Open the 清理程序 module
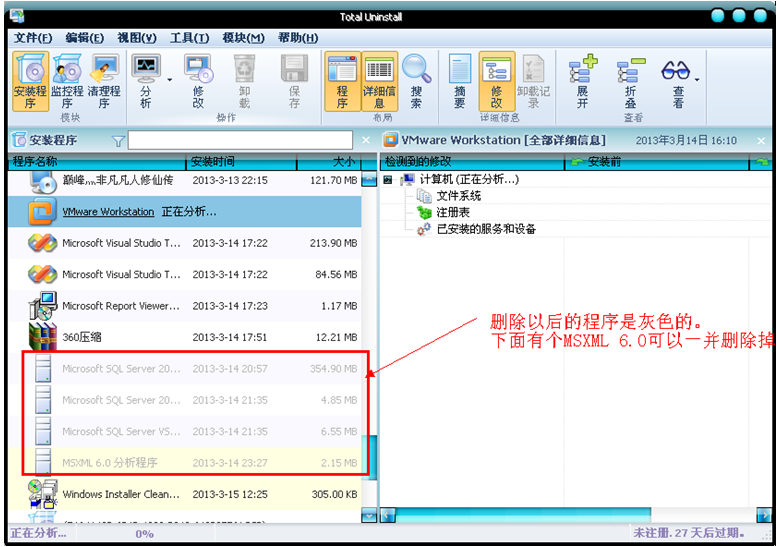 click(104, 81)
